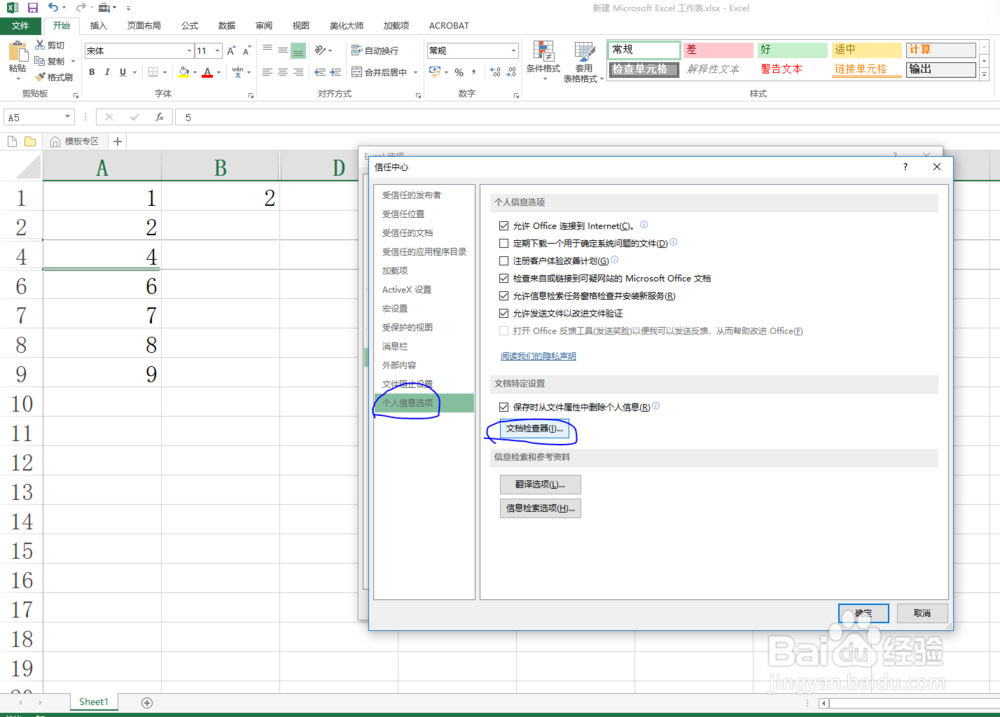This screenshot has width=1000, height=717.
Task: Click Cancel in Trust Center dialog
Action: 922,613
